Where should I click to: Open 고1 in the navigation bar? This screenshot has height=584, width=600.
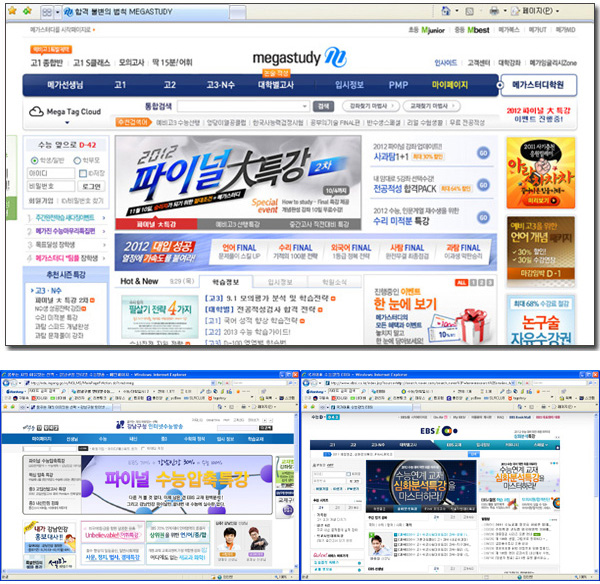(x=120, y=85)
